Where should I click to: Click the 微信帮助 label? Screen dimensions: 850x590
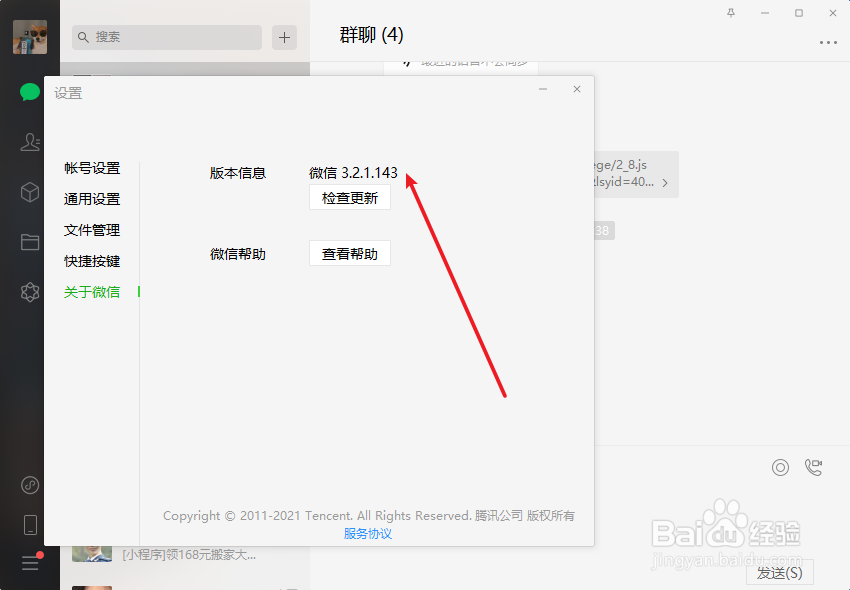[x=238, y=254]
